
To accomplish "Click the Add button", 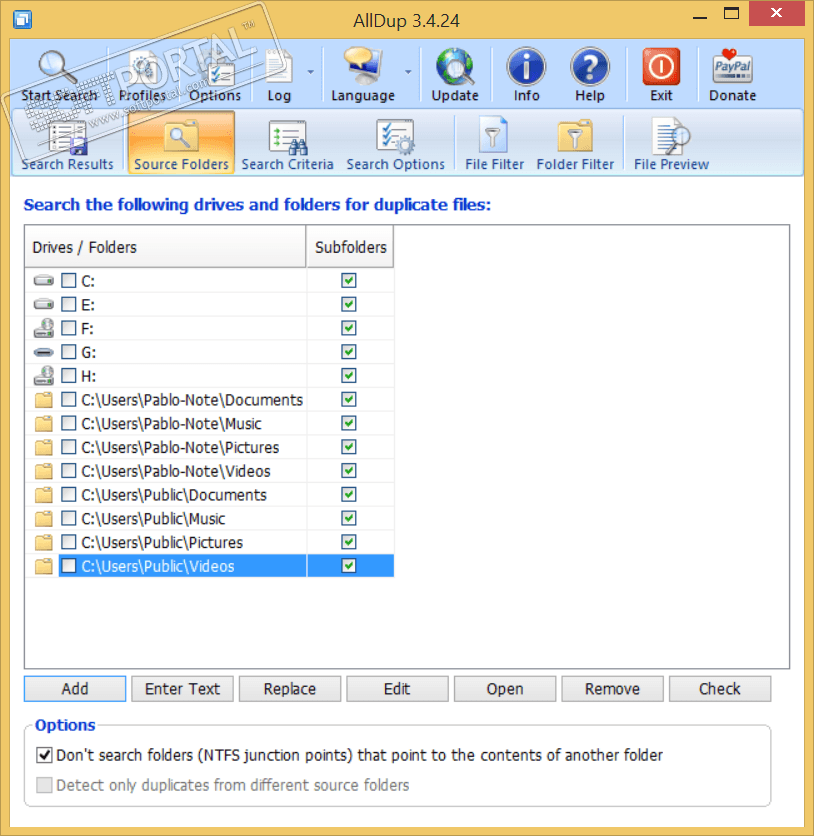I will point(75,689).
